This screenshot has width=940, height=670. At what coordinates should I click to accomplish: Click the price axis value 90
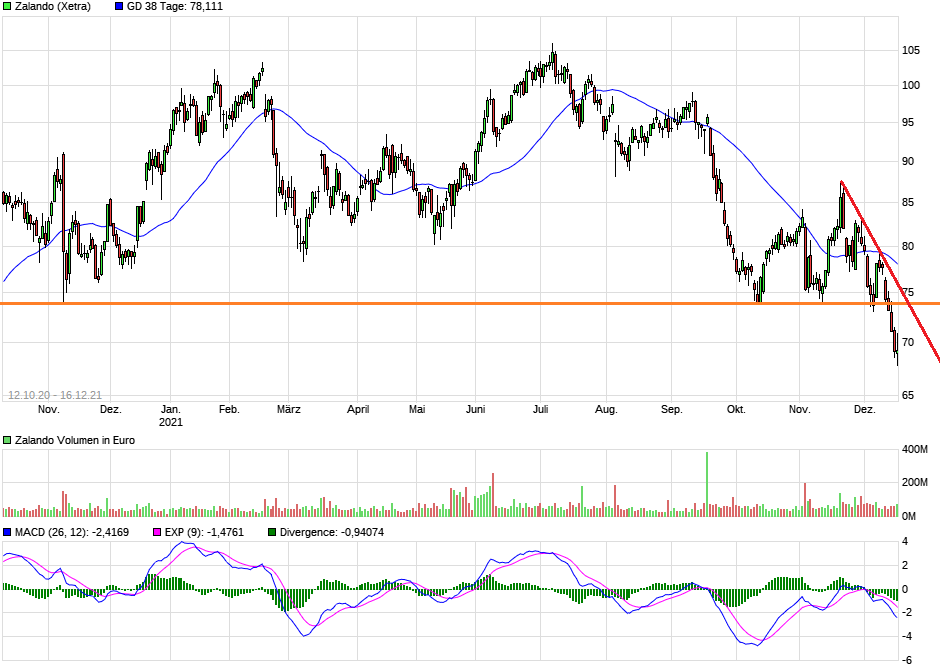tap(909, 162)
